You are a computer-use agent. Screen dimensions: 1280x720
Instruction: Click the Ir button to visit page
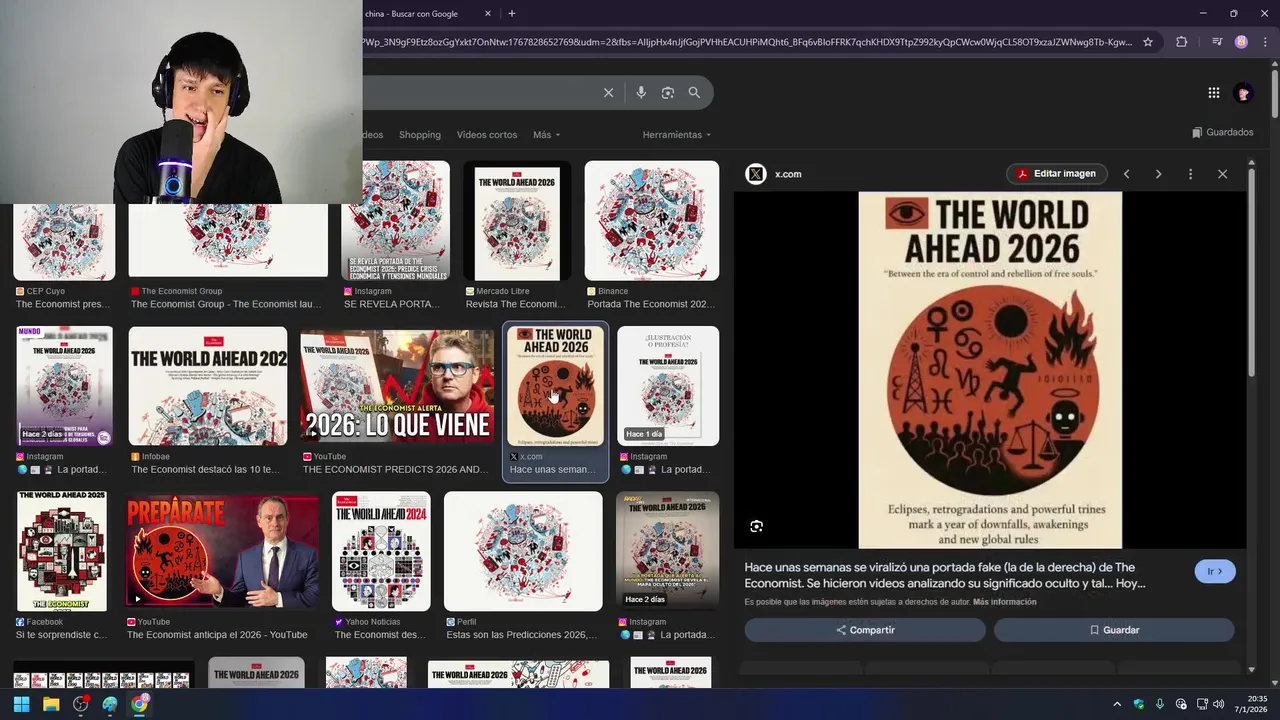[1215, 571]
